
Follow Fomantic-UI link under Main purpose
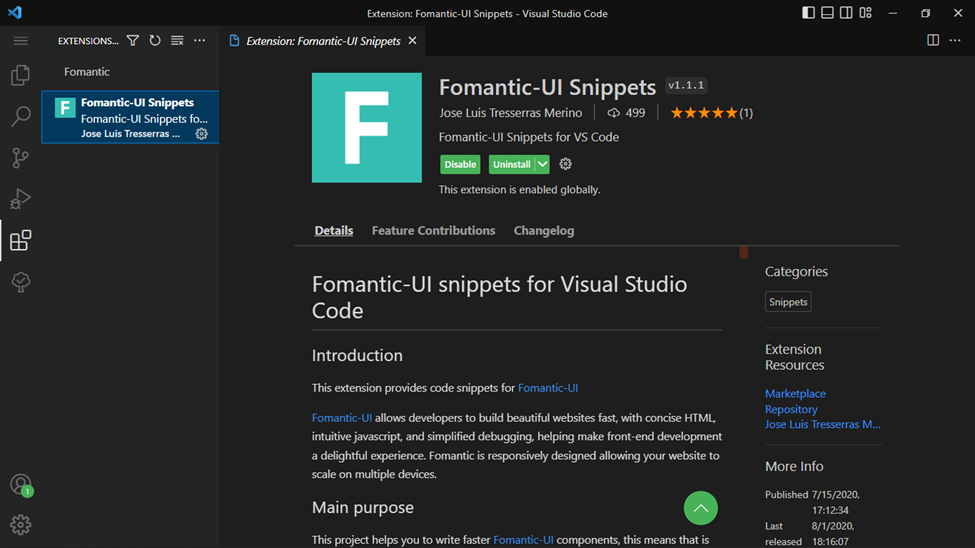coord(523,540)
